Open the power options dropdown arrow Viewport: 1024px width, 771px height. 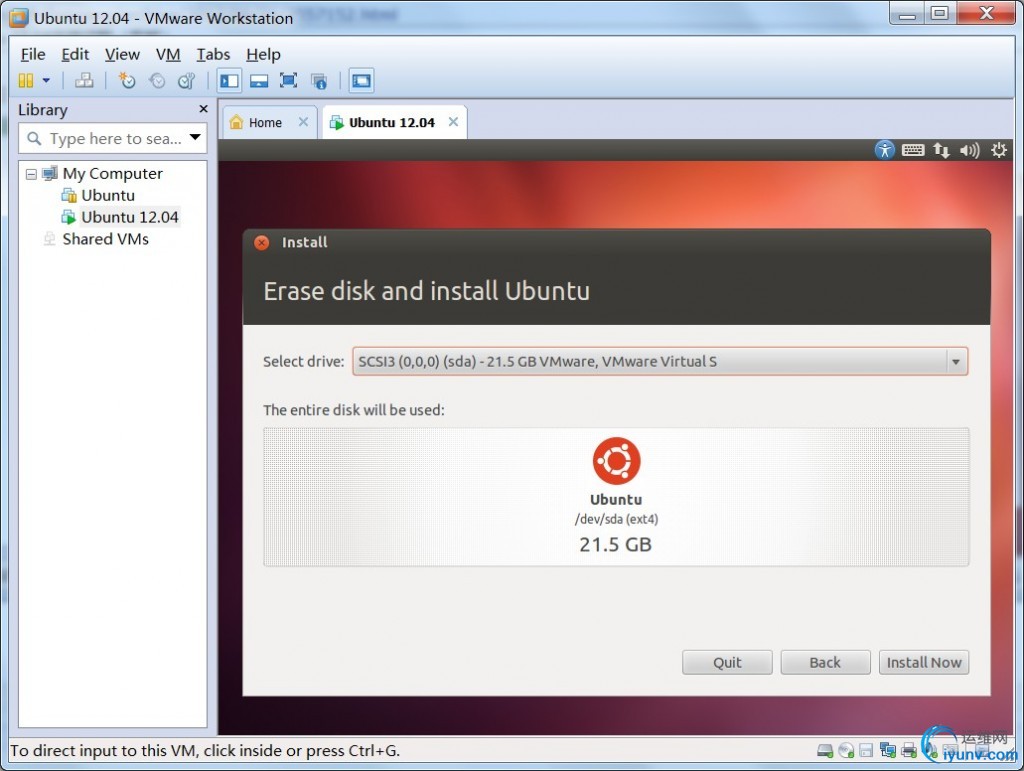[x=46, y=80]
